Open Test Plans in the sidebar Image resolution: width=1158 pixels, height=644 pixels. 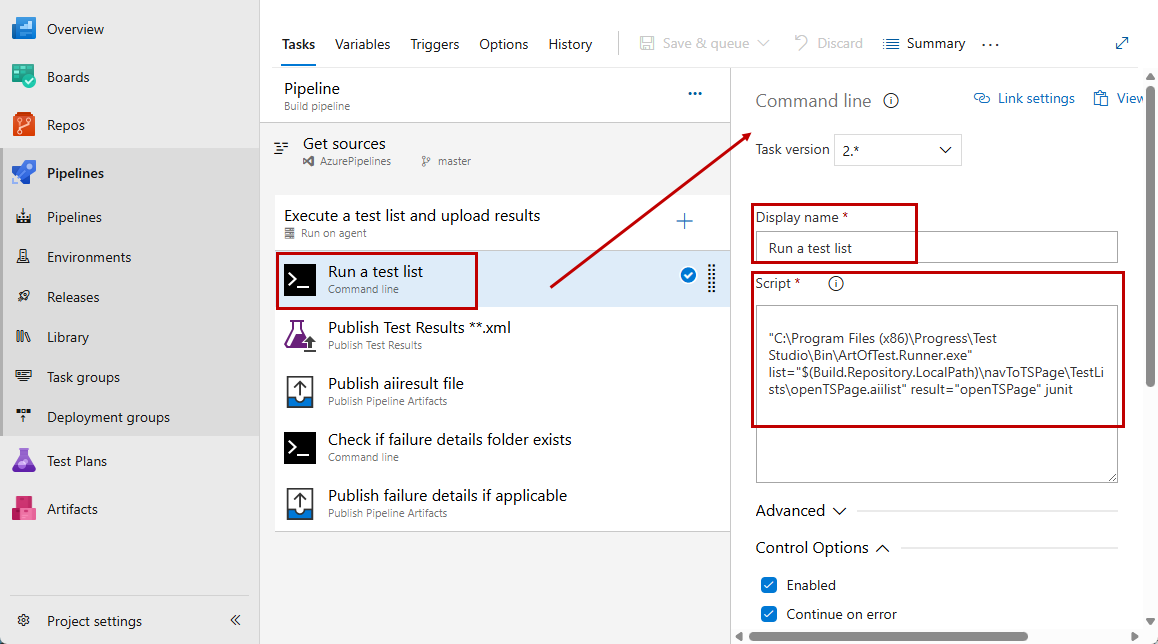click(x=77, y=461)
